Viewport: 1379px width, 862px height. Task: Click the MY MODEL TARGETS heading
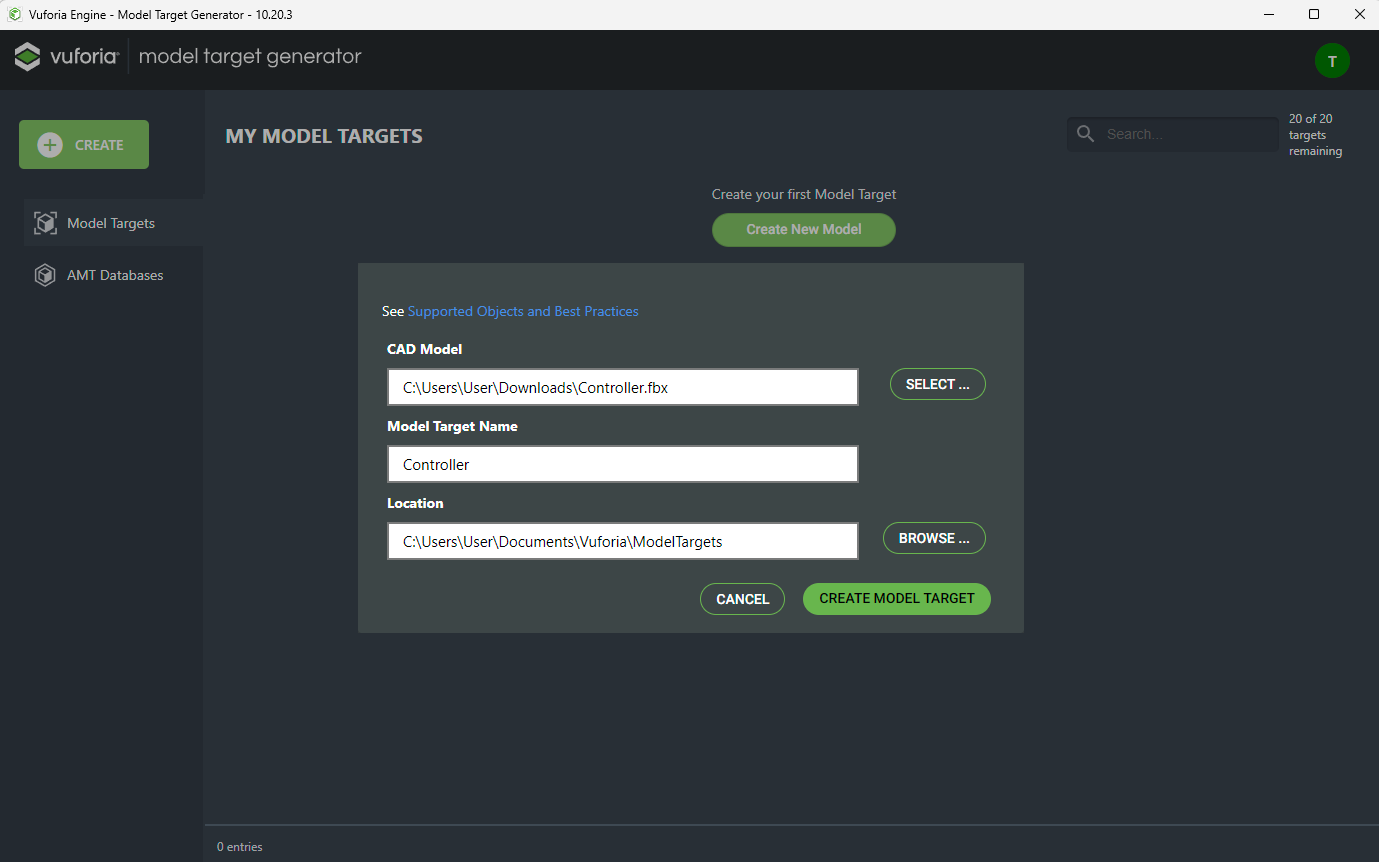click(x=324, y=136)
